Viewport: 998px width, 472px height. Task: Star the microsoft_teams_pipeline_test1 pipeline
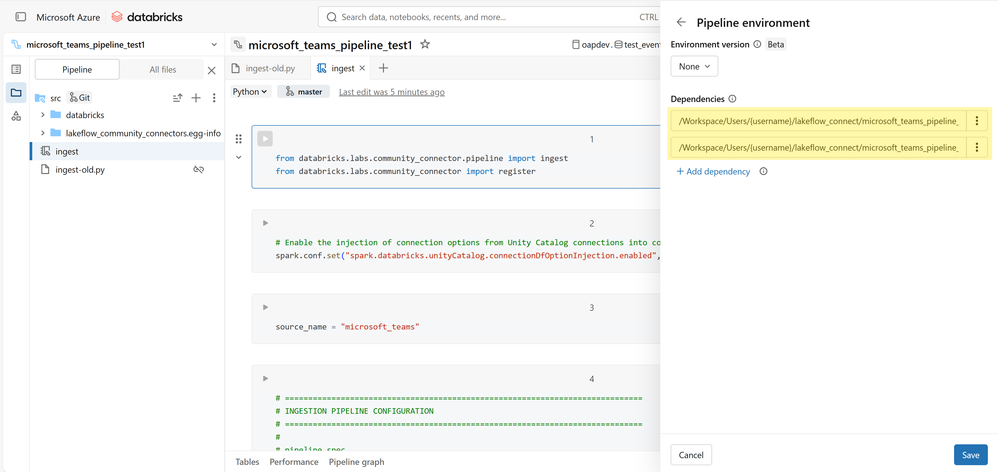[425, 45]
